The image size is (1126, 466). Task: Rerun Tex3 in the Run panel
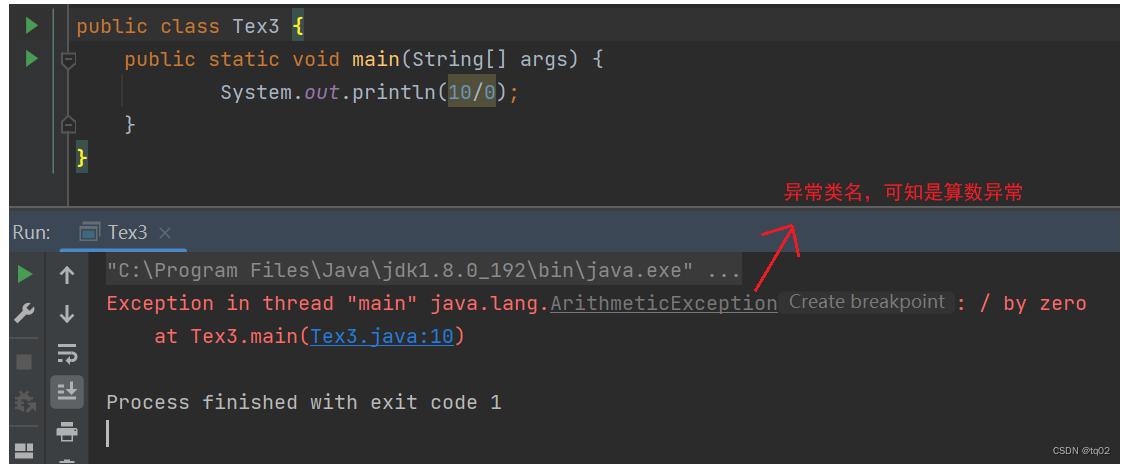pos(25,274)
